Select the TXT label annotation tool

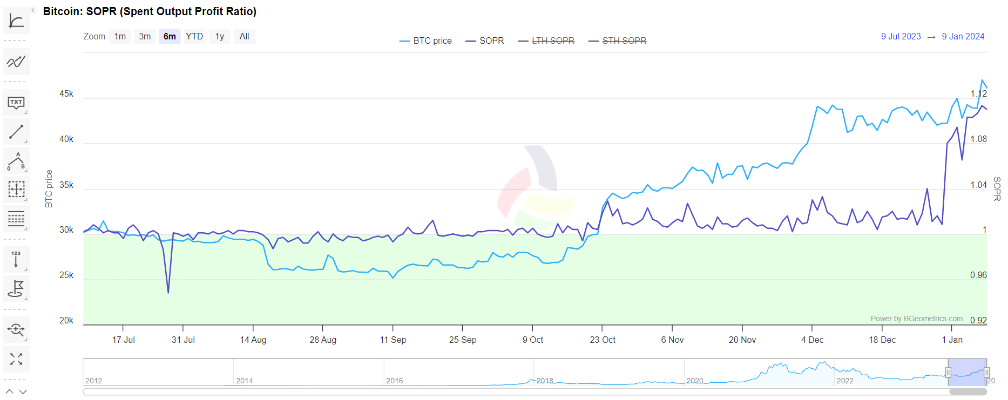tap(15, 102)
